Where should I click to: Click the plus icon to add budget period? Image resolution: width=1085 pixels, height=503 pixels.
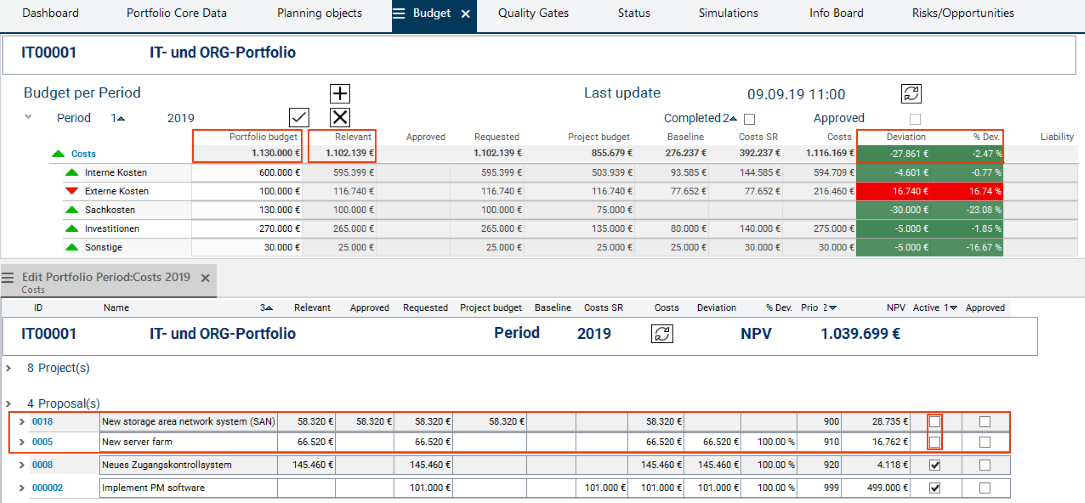[x=340, y=93]
